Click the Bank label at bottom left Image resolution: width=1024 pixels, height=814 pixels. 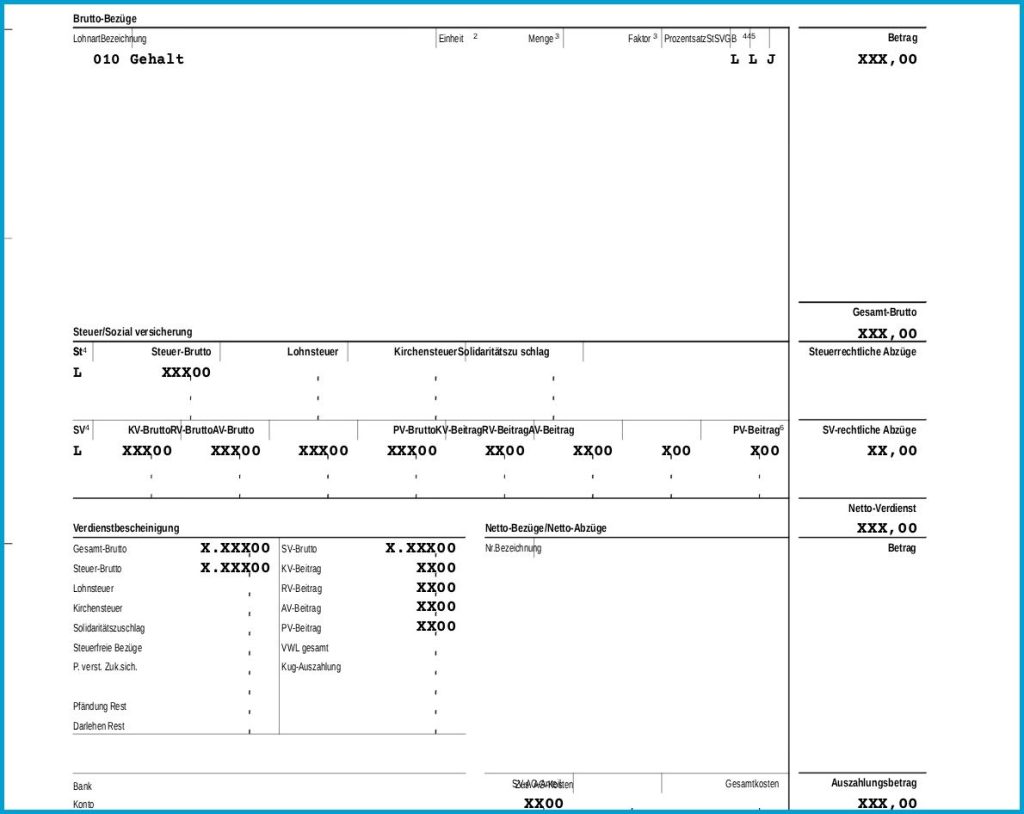(82, 786)
